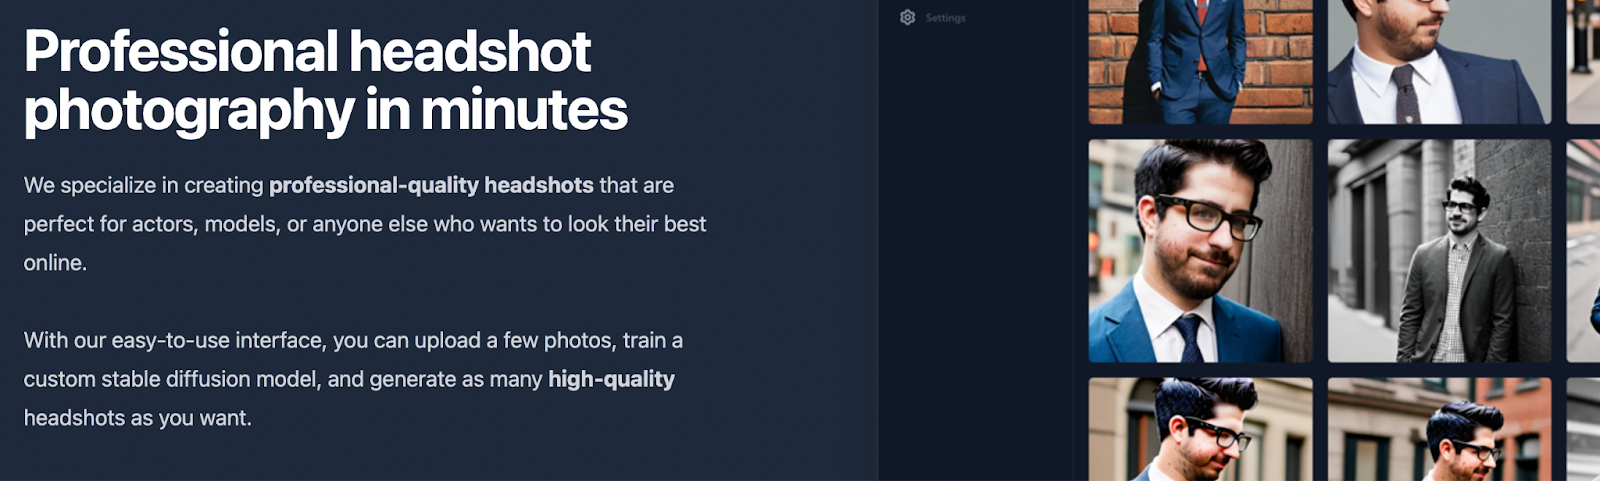Open the headshot of man looking down

[1200, 429]
